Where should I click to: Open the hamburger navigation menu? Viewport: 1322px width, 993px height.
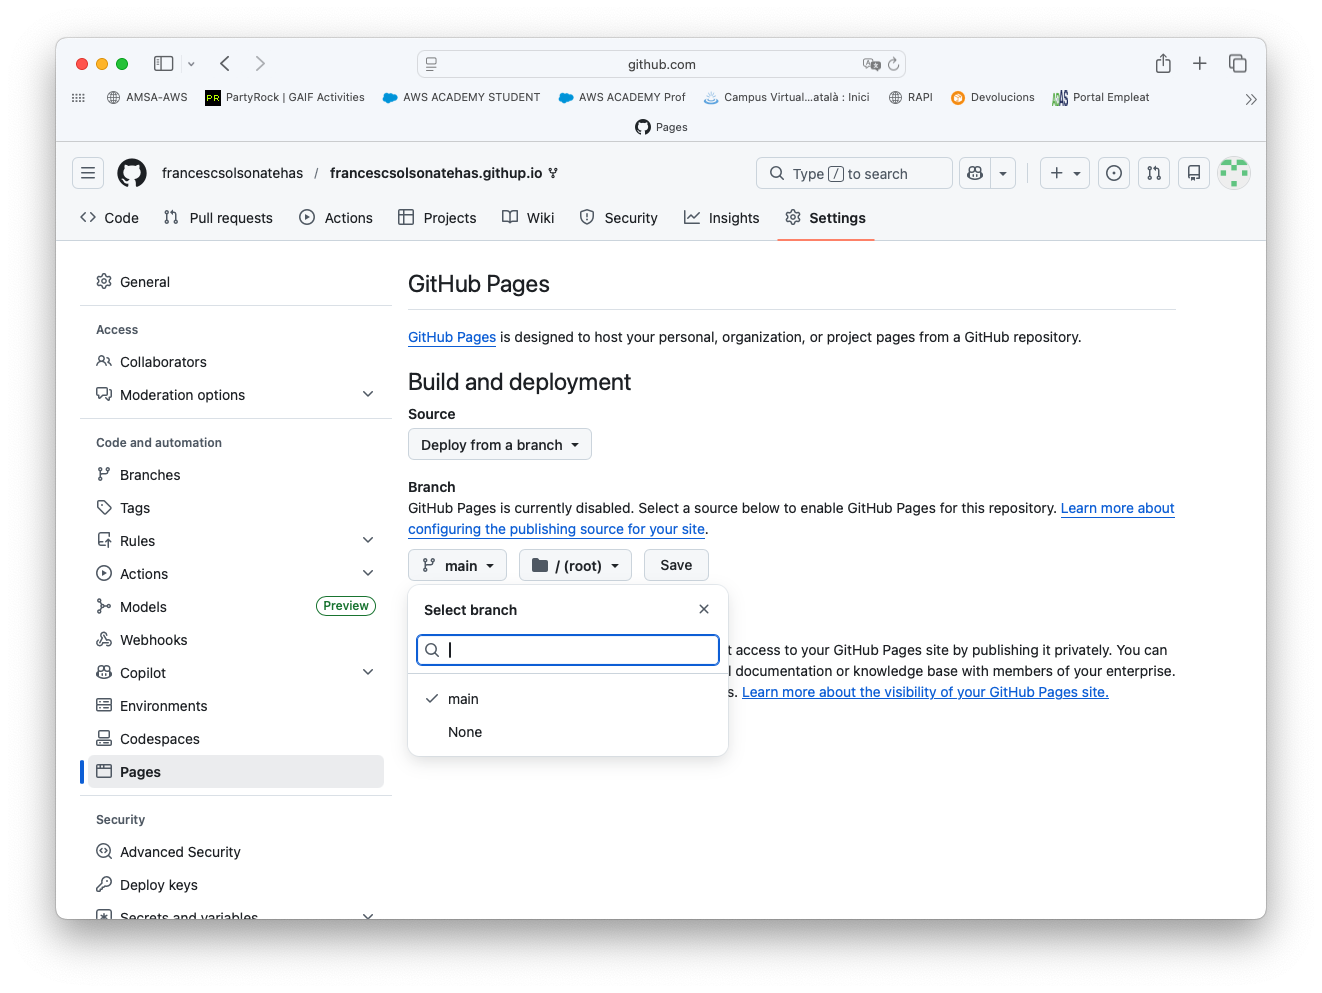(88, 173)
